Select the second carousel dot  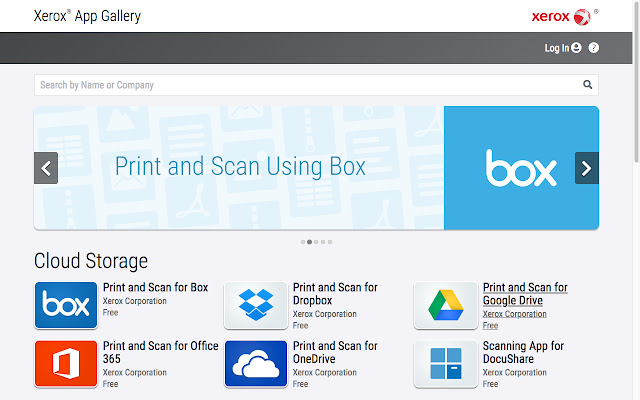click(309, 242)
